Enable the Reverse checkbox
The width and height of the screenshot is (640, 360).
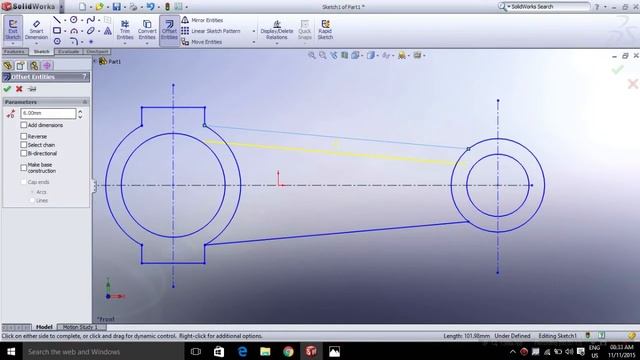pyautogui.click(x=24, y=136)
